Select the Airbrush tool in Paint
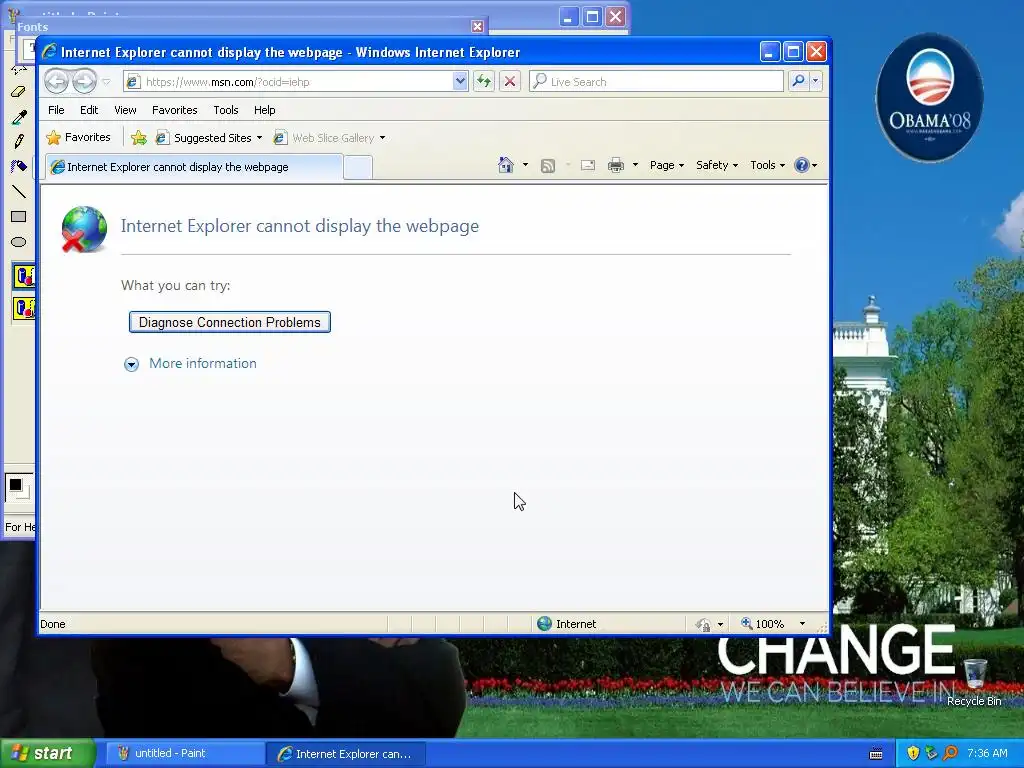 coord(19,167)
